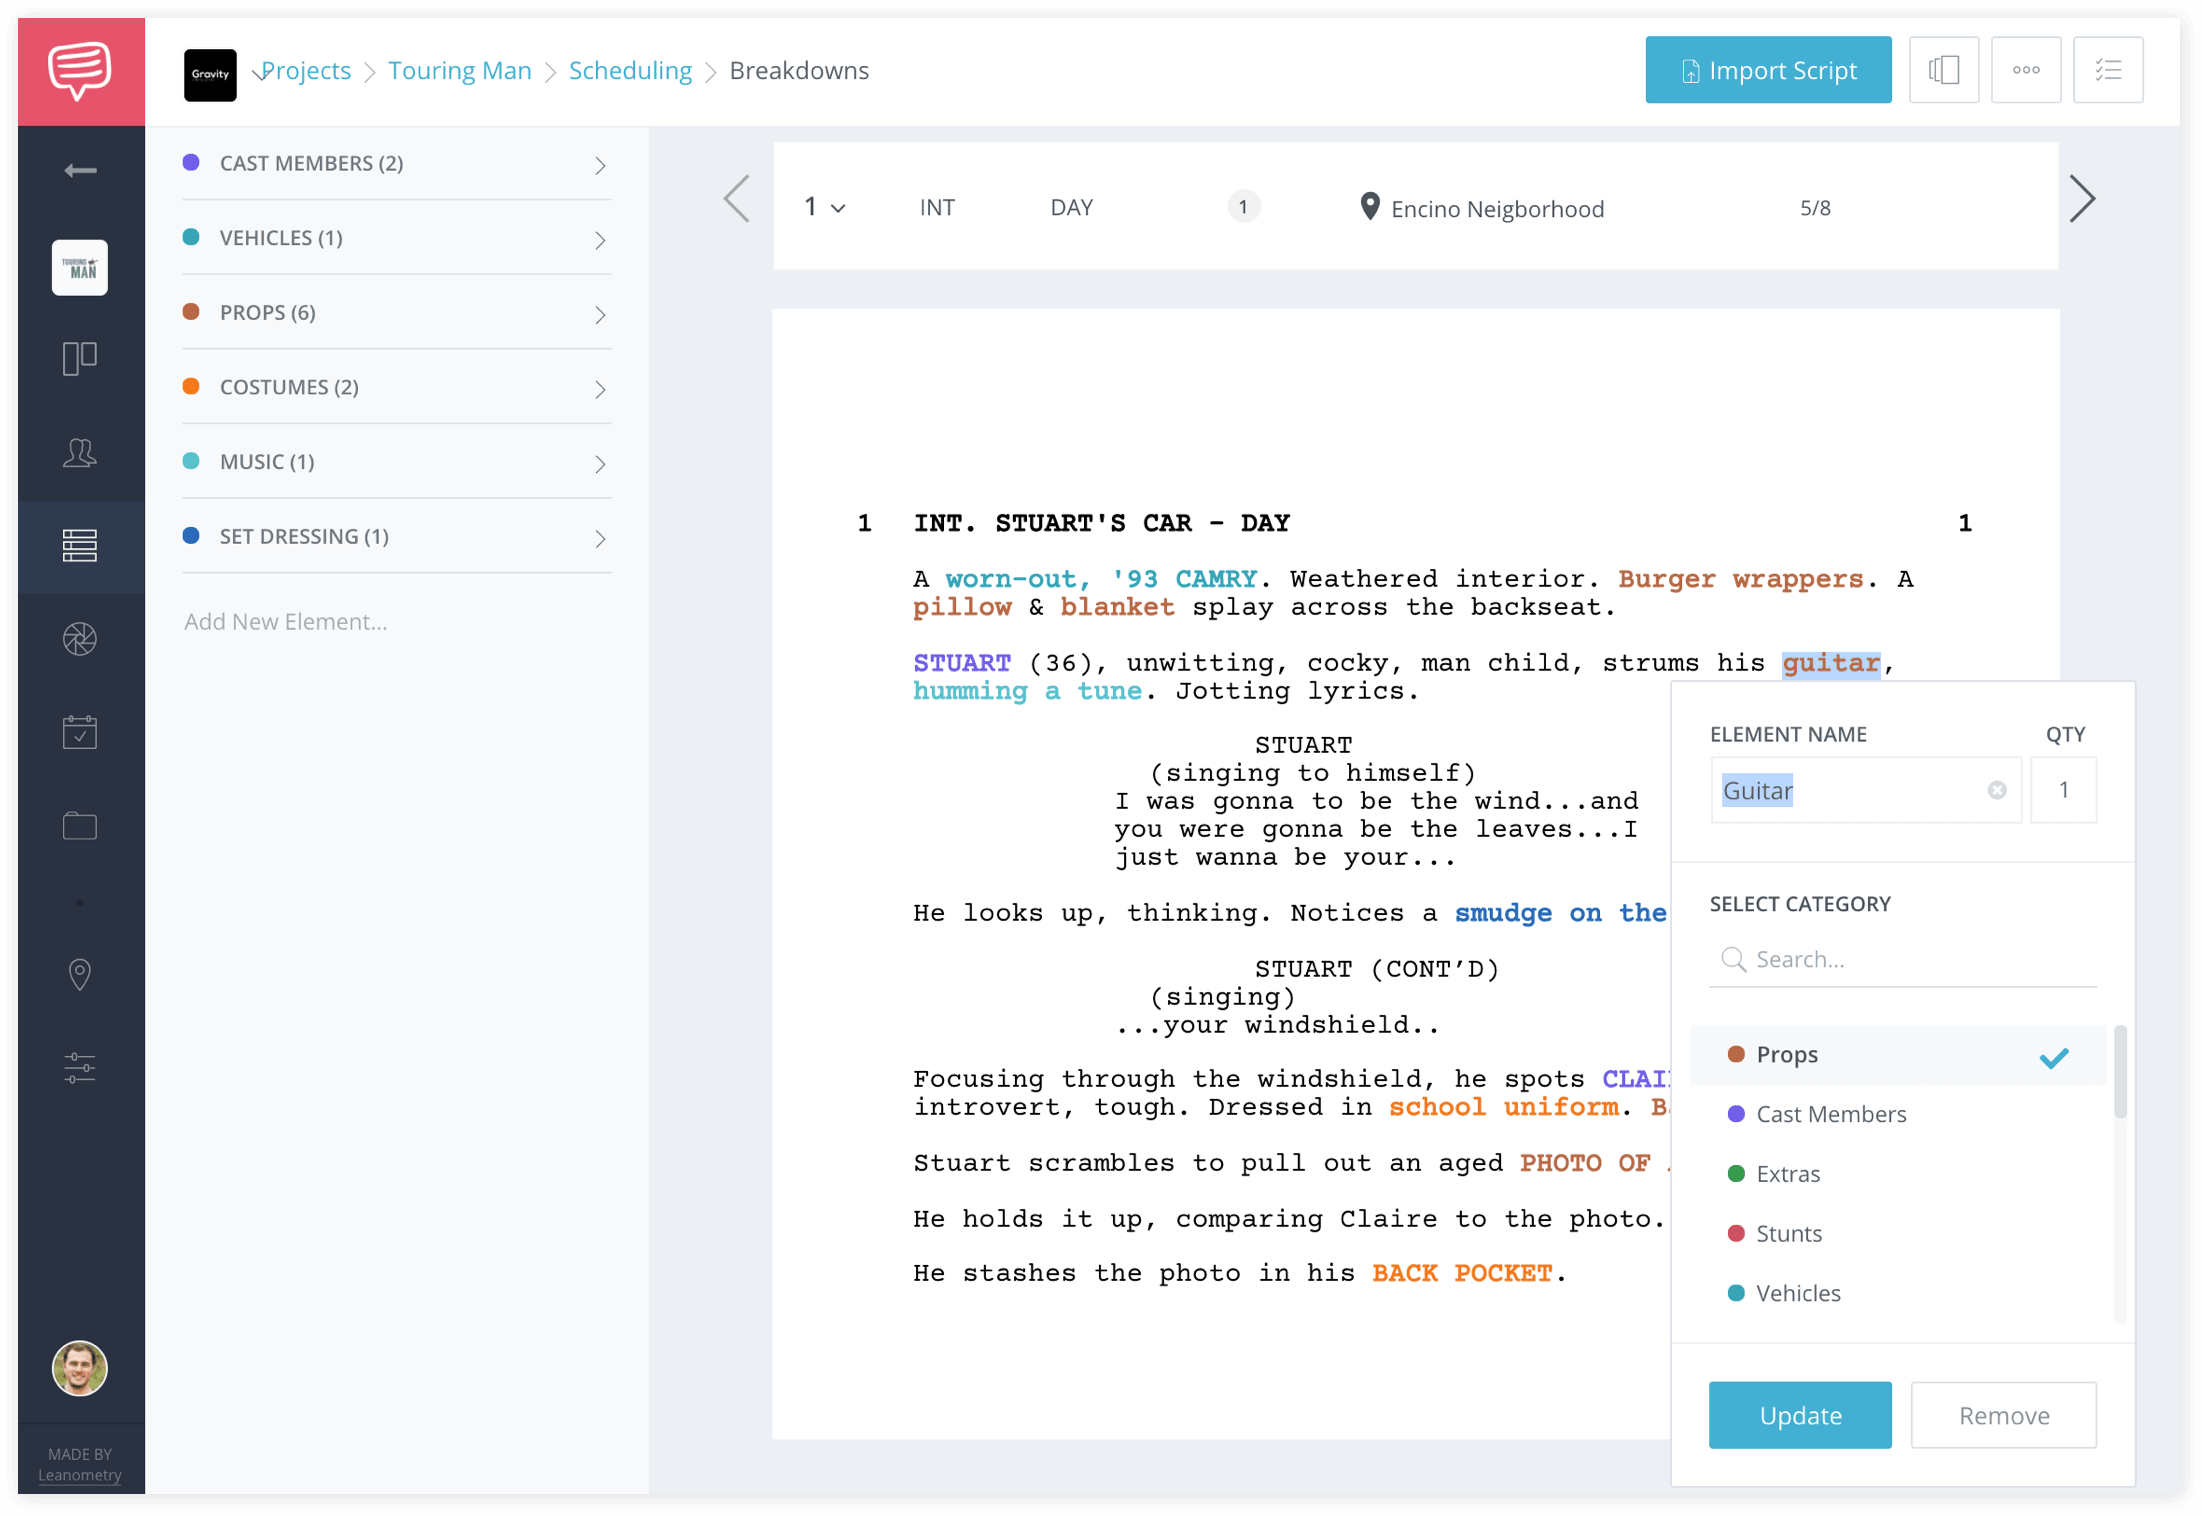Click Import Script button
2202x1516 pixels.
(1769, 70)
